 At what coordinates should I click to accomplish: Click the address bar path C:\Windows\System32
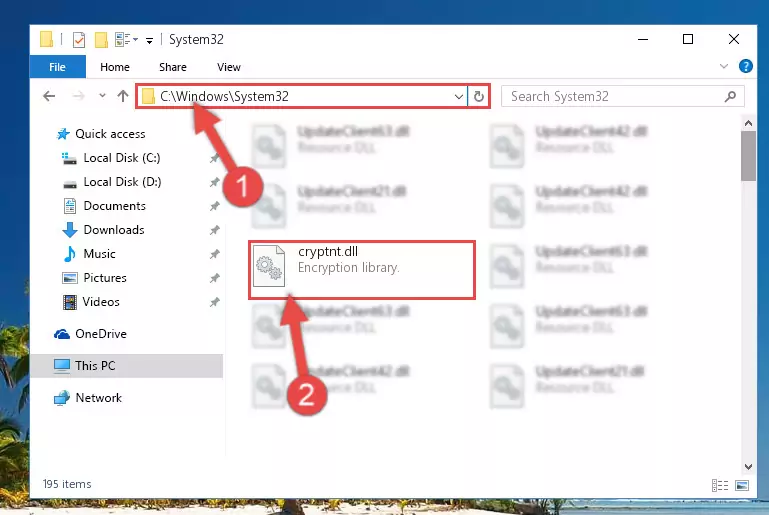click(224, 96)
